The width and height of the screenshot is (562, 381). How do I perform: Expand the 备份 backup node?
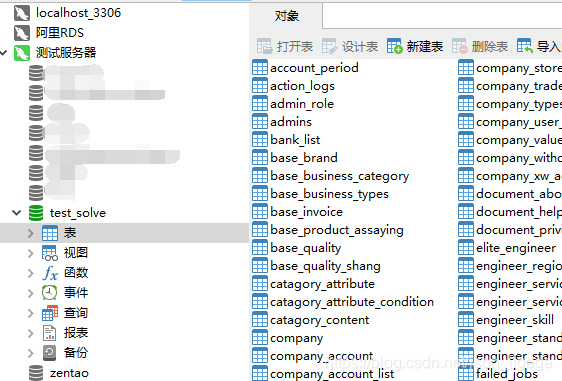coord(31,353)
